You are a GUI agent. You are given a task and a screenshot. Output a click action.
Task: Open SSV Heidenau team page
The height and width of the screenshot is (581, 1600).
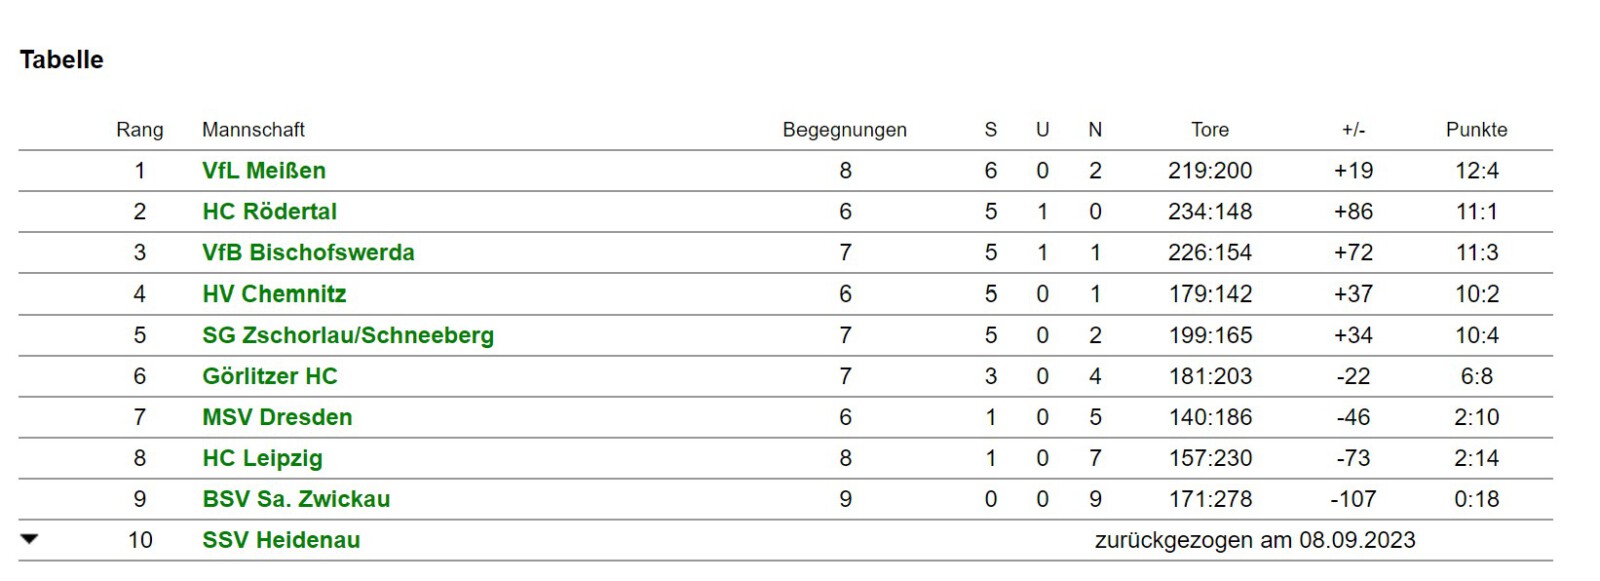[x=281, y=540]
